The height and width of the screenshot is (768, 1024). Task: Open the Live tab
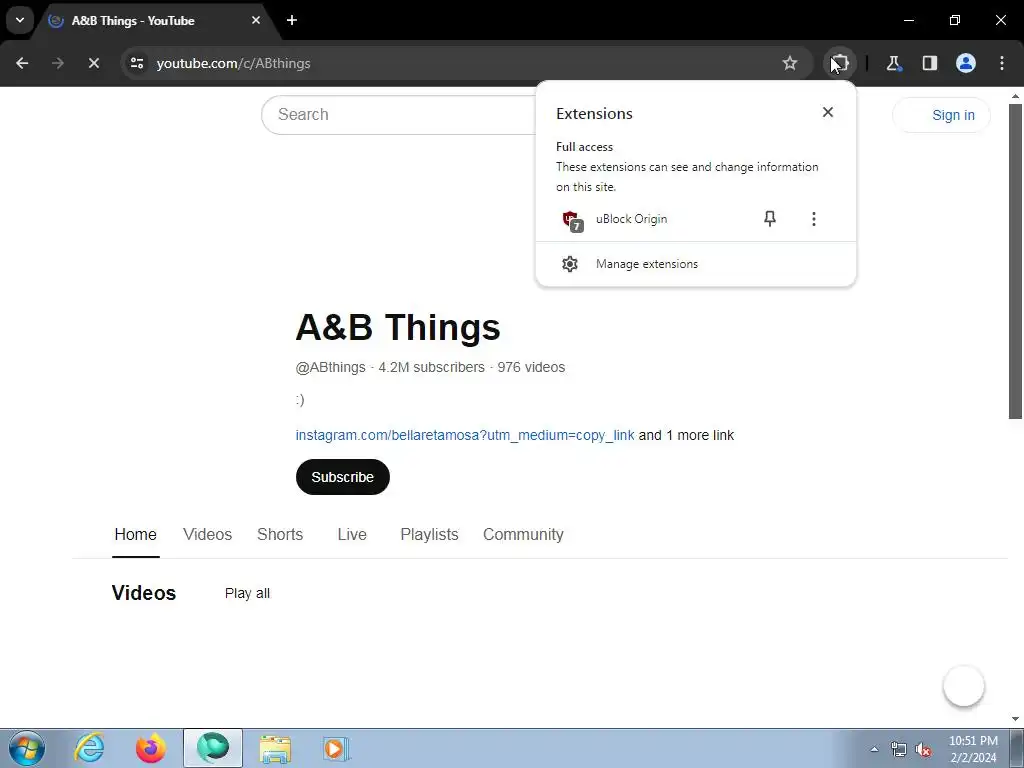coord(352,534)
